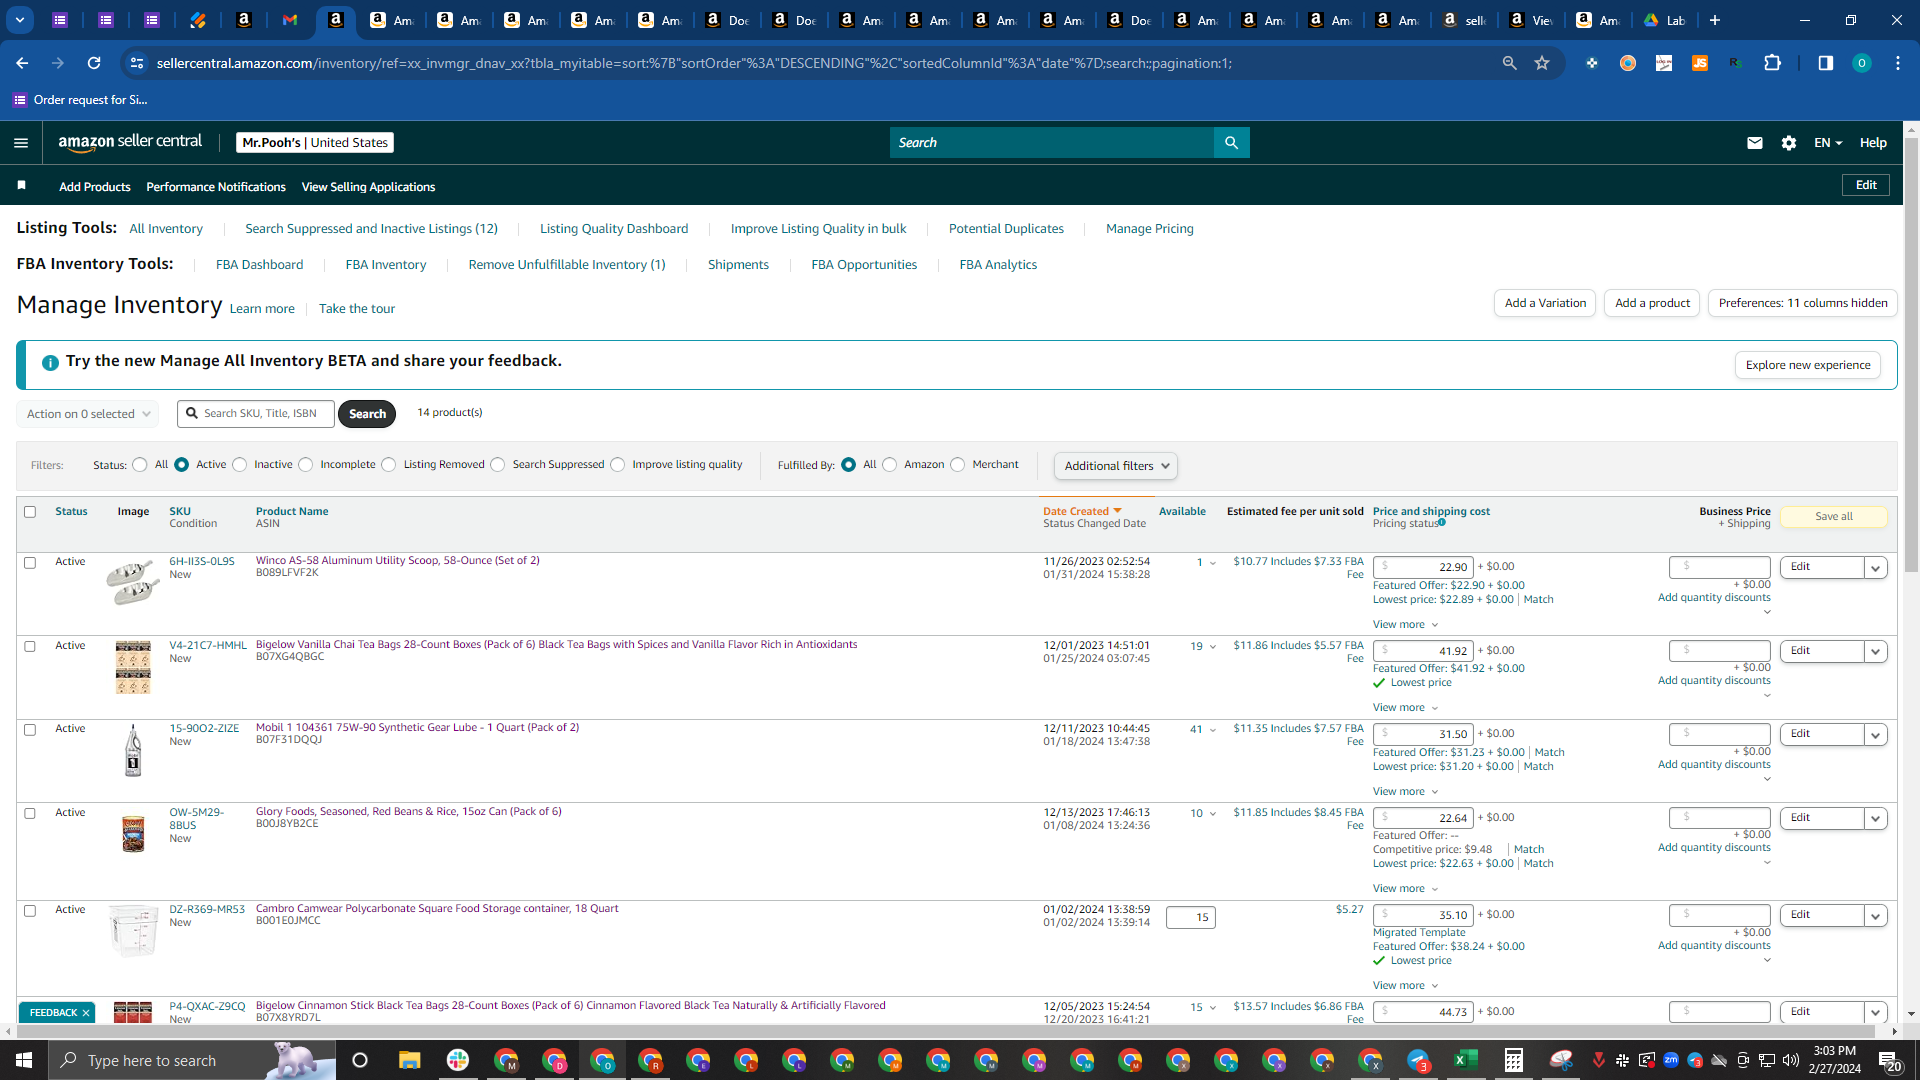
Task: Click Match link beside Winco lowest price
Action: [x=1538, y=600]
